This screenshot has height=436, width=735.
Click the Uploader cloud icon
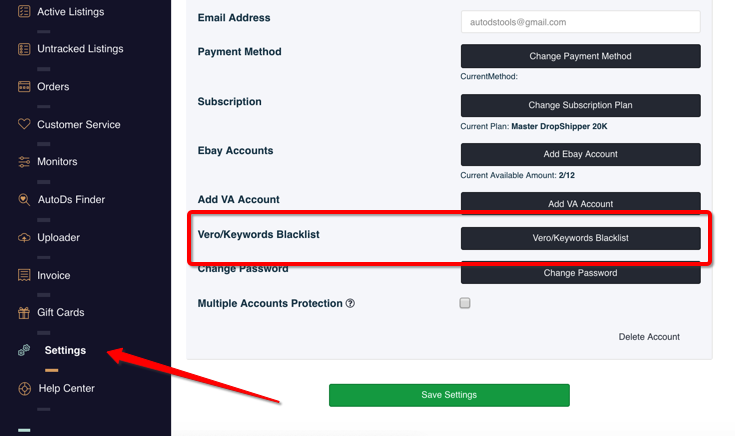(x=24, y=238)
